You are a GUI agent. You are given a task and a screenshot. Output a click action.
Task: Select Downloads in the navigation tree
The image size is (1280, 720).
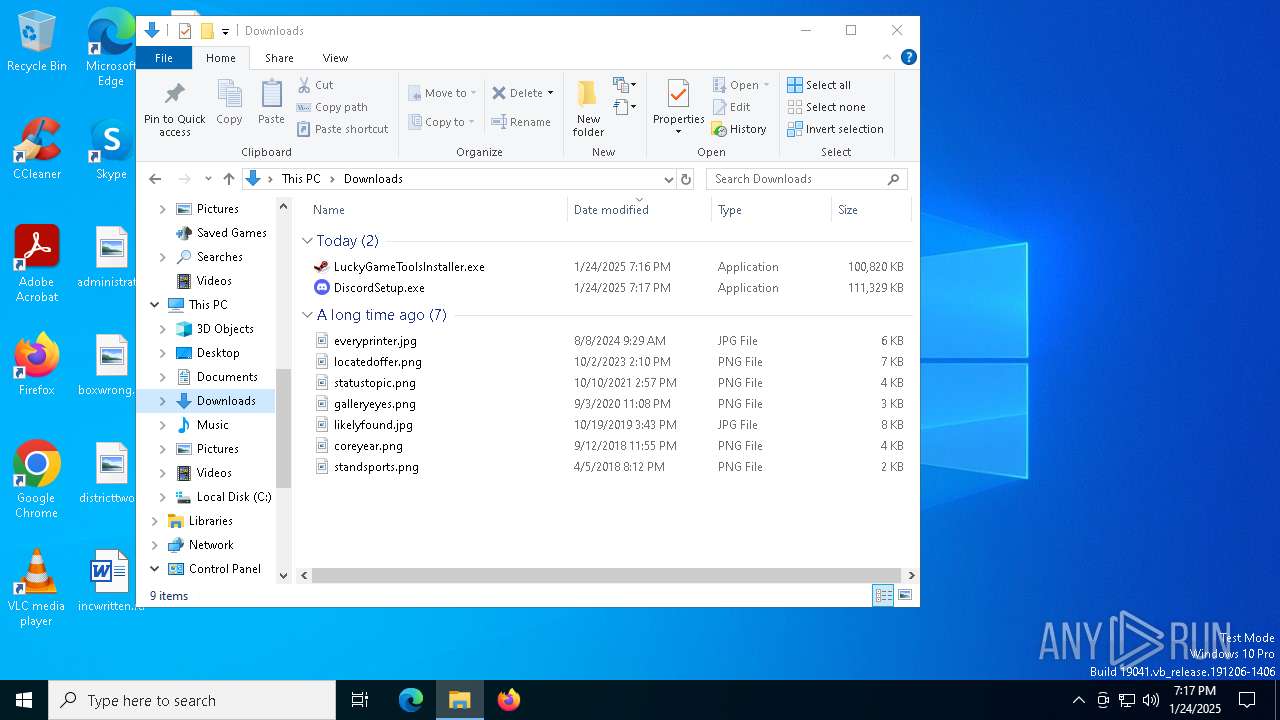coord(226,401)
